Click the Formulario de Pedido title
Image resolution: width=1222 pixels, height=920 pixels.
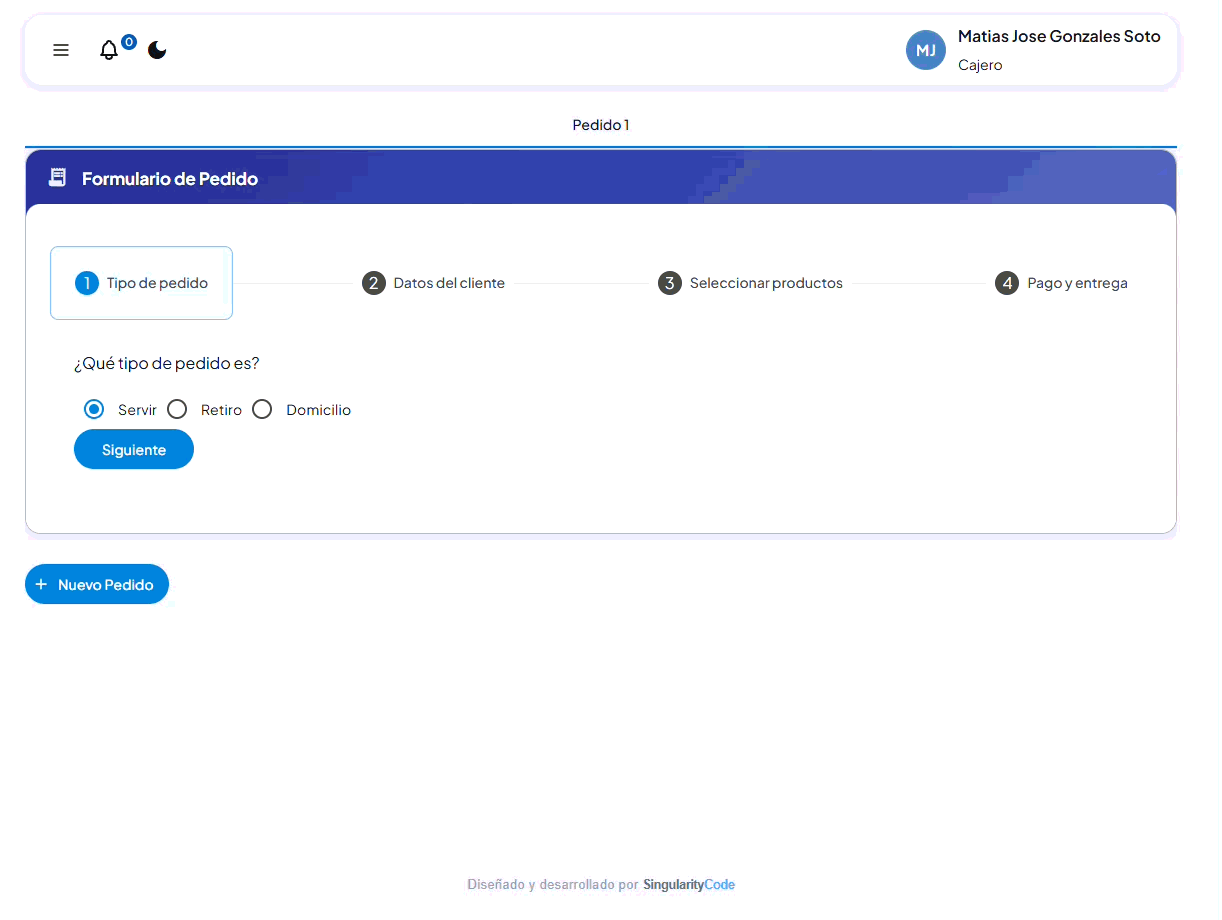click(170, 179)
